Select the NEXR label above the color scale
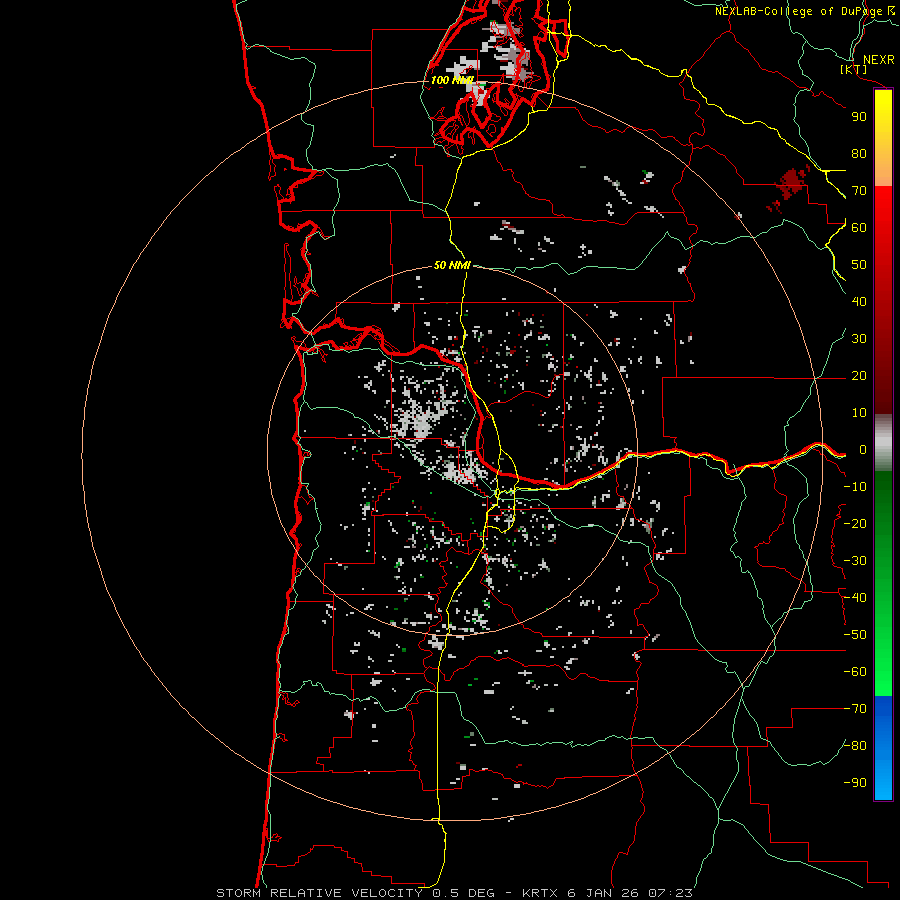 [878, 60]
